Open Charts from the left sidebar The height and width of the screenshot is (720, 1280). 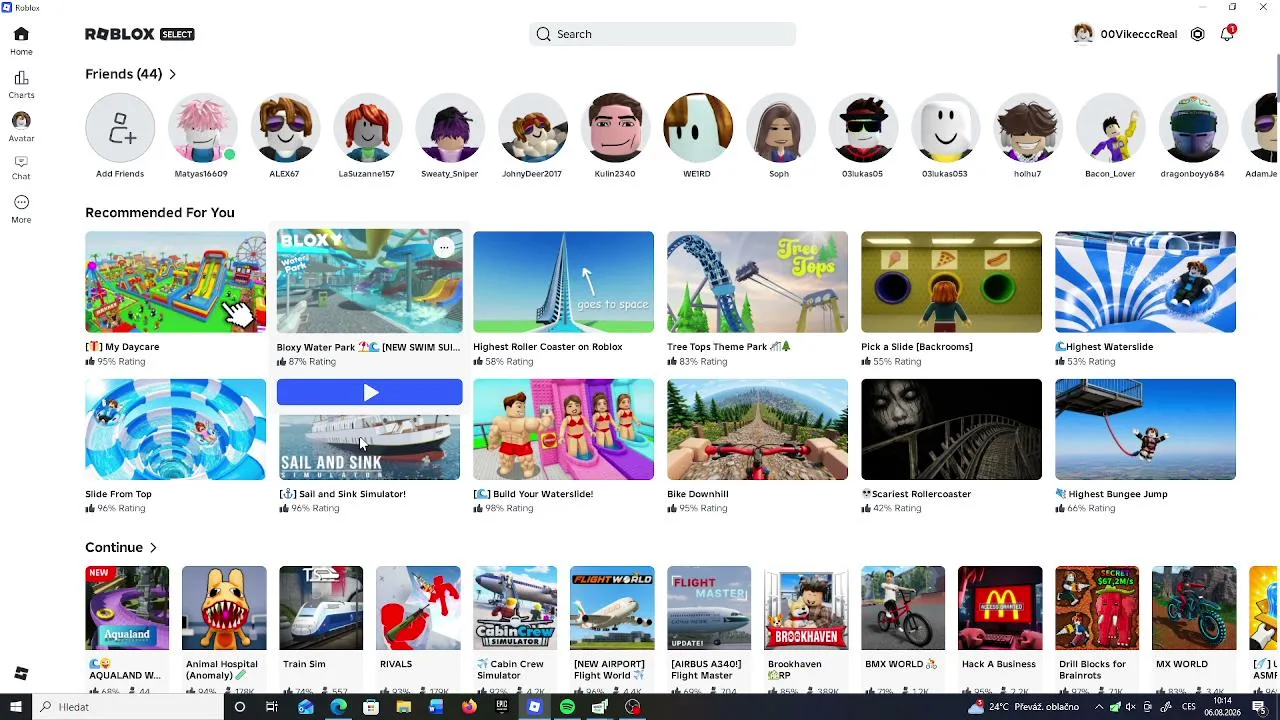(21, 84)
